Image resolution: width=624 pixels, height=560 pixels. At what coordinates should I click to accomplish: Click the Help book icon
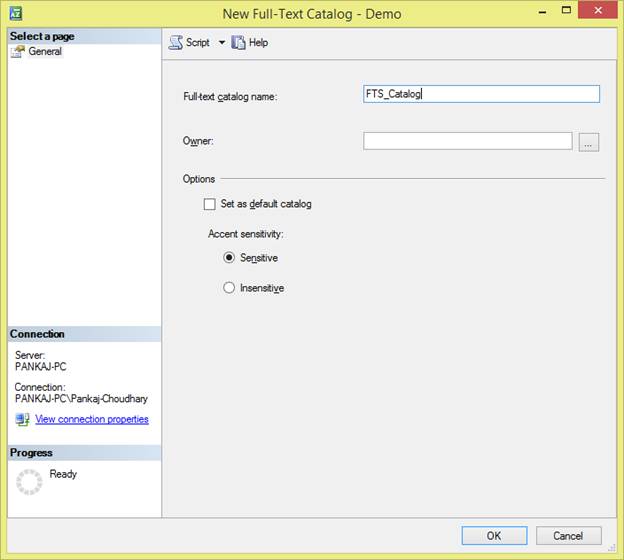click(x=238, y=43)
